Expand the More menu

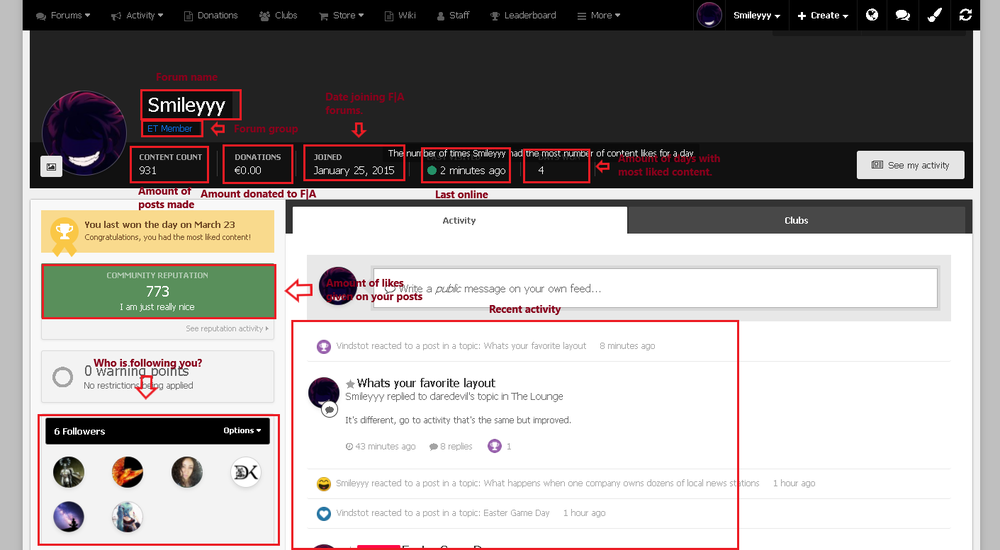598,15
